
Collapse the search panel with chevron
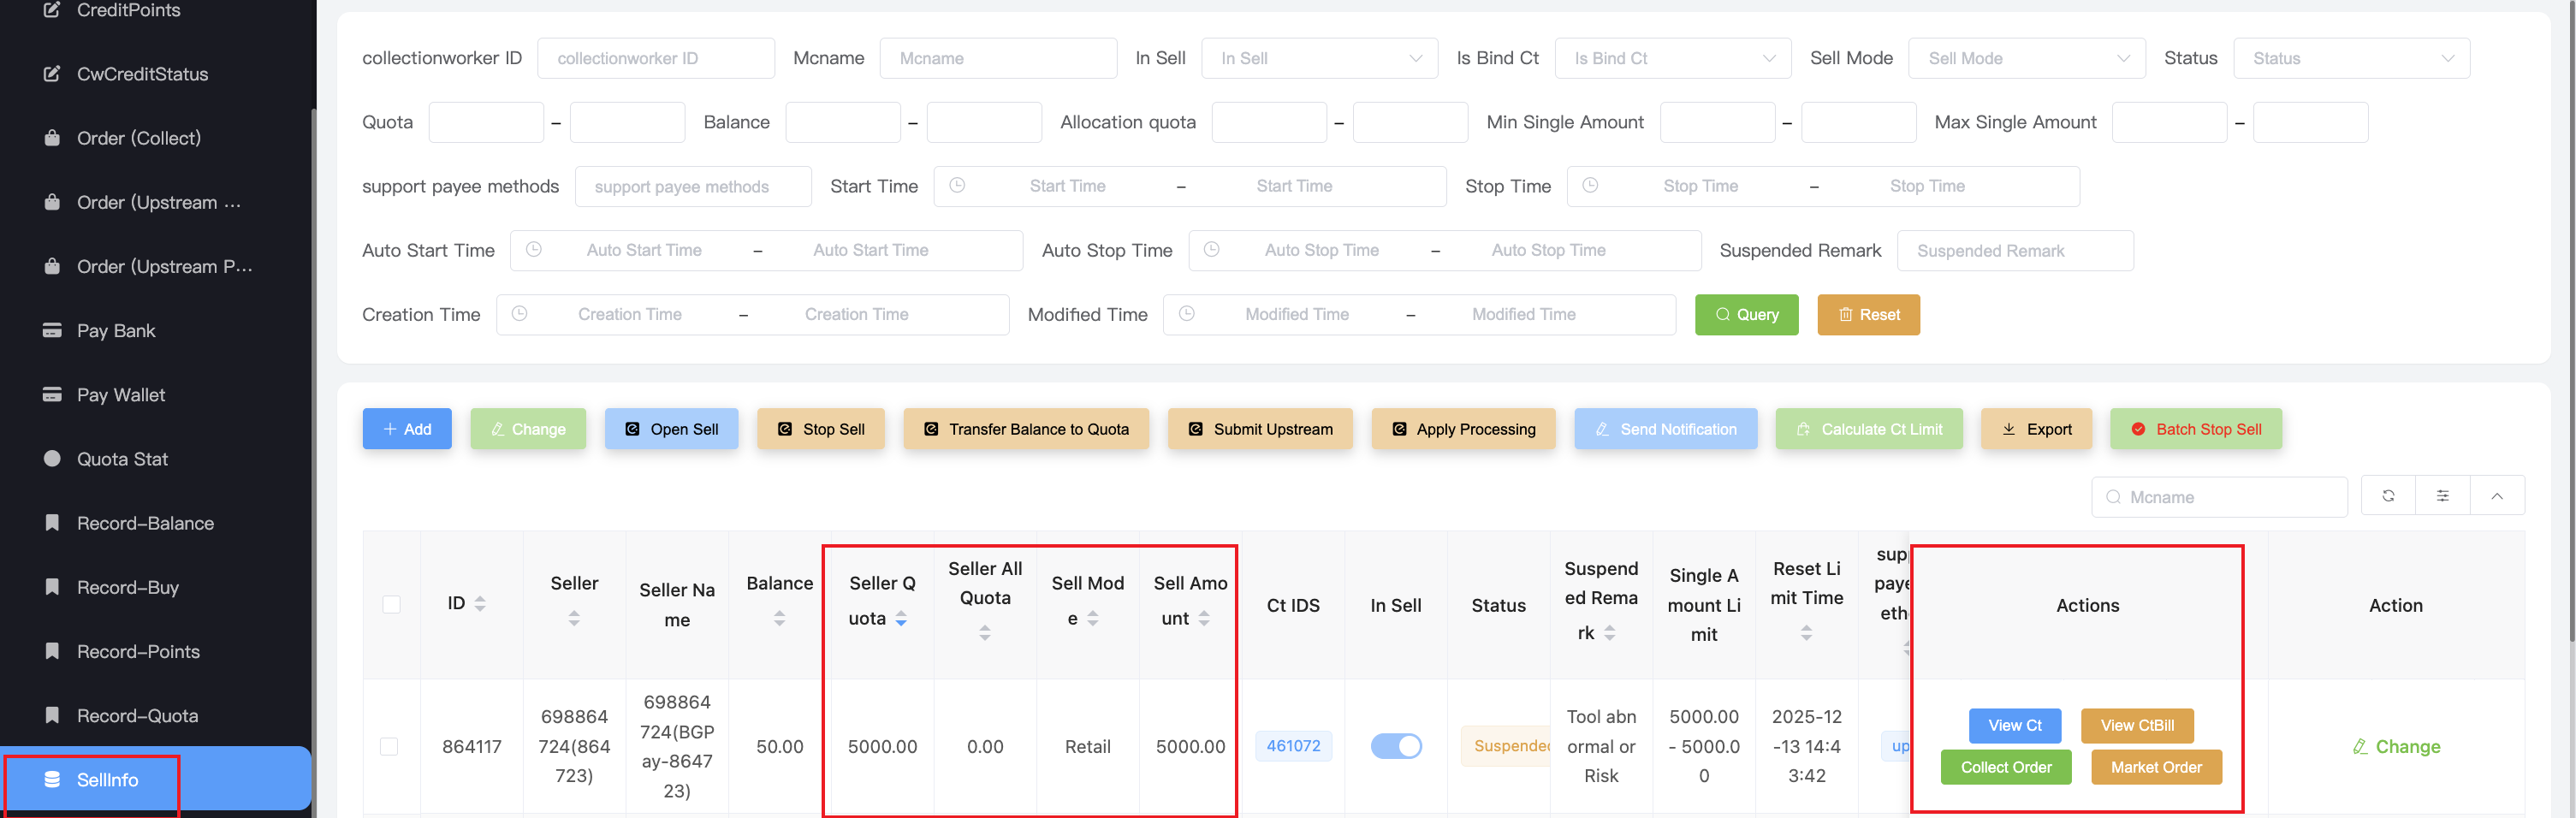2497,496
